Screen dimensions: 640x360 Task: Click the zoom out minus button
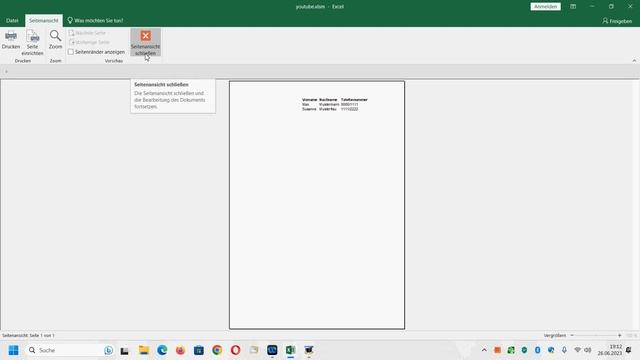pos(572,335)
